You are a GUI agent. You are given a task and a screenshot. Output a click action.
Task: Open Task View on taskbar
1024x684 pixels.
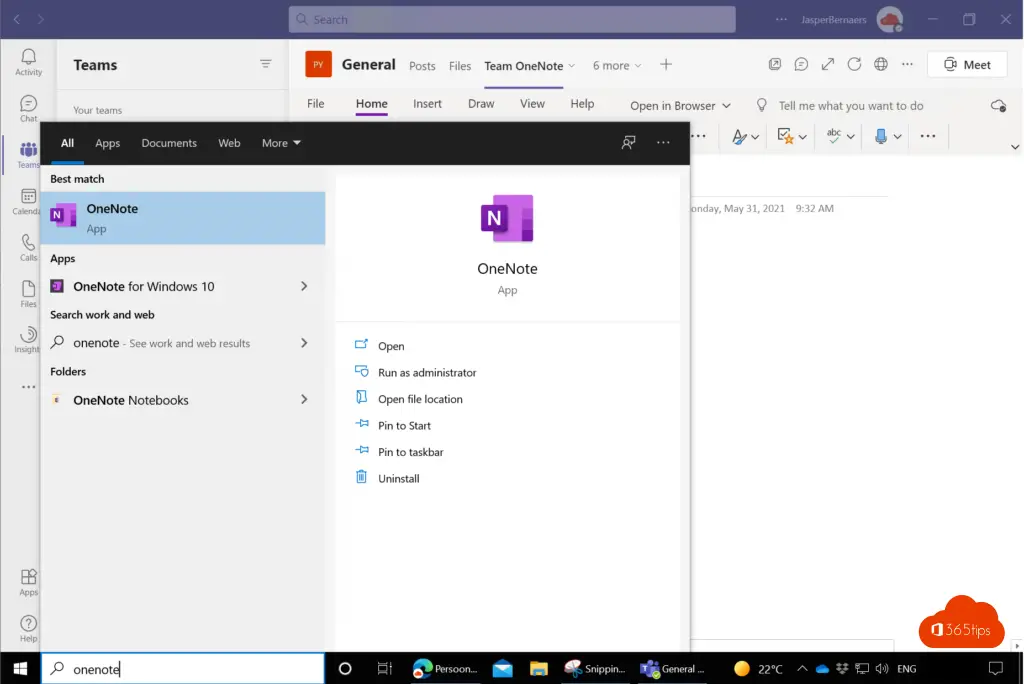[x=385, y=668]
